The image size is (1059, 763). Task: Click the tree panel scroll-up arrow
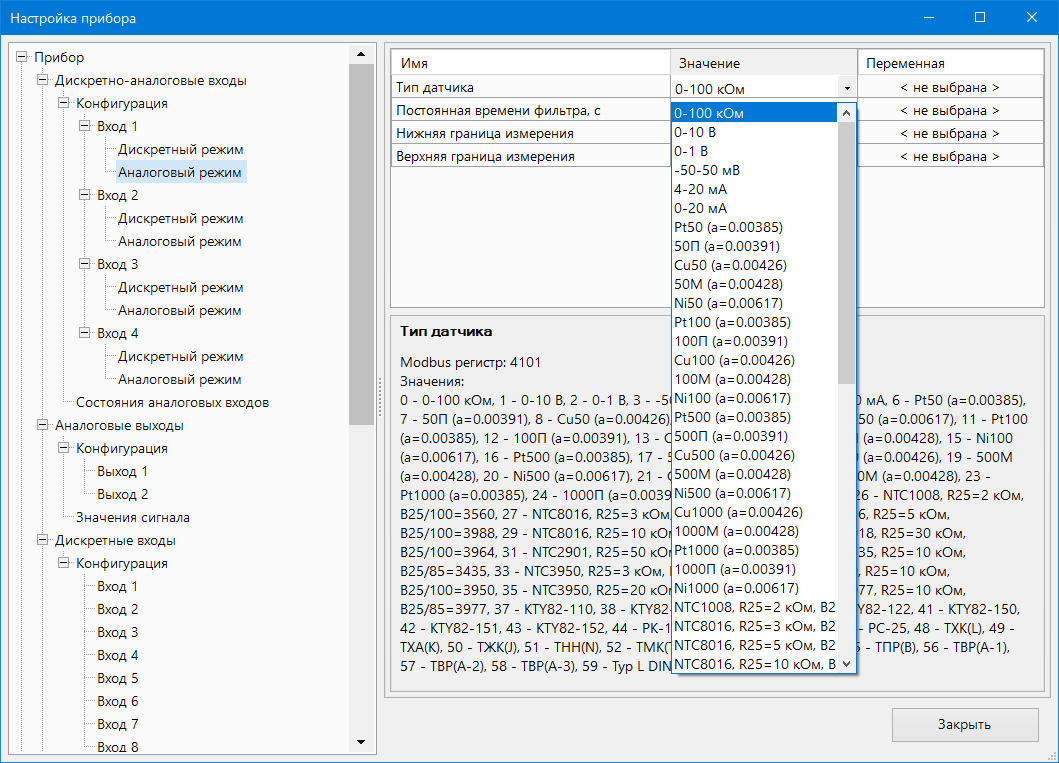(x=361, y=54)
